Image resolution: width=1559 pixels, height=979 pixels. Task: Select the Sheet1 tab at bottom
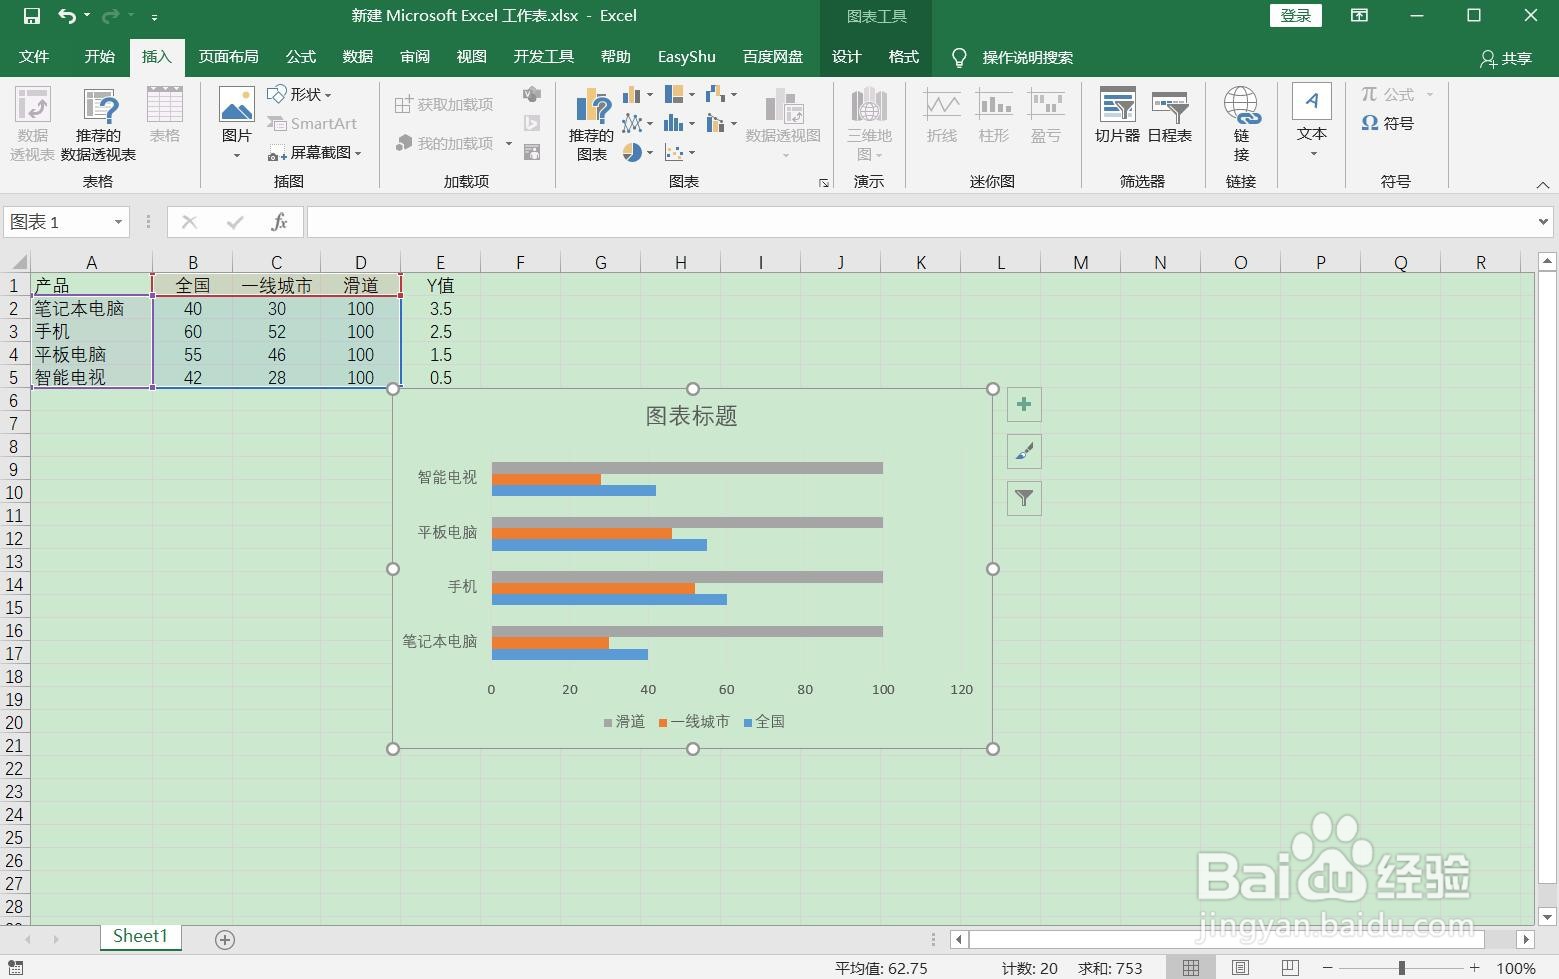(x=140, y=936)
